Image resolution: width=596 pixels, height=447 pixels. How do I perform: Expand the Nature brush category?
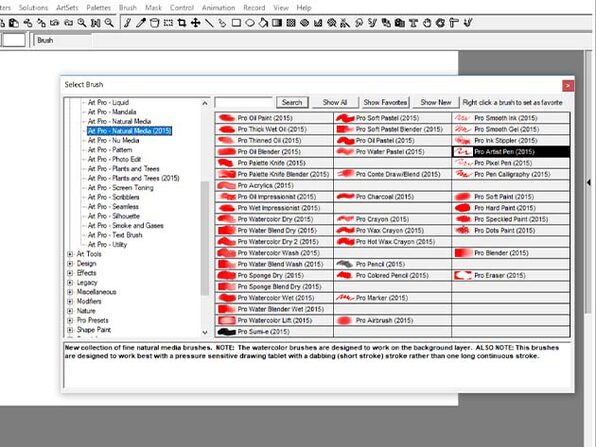70,311
